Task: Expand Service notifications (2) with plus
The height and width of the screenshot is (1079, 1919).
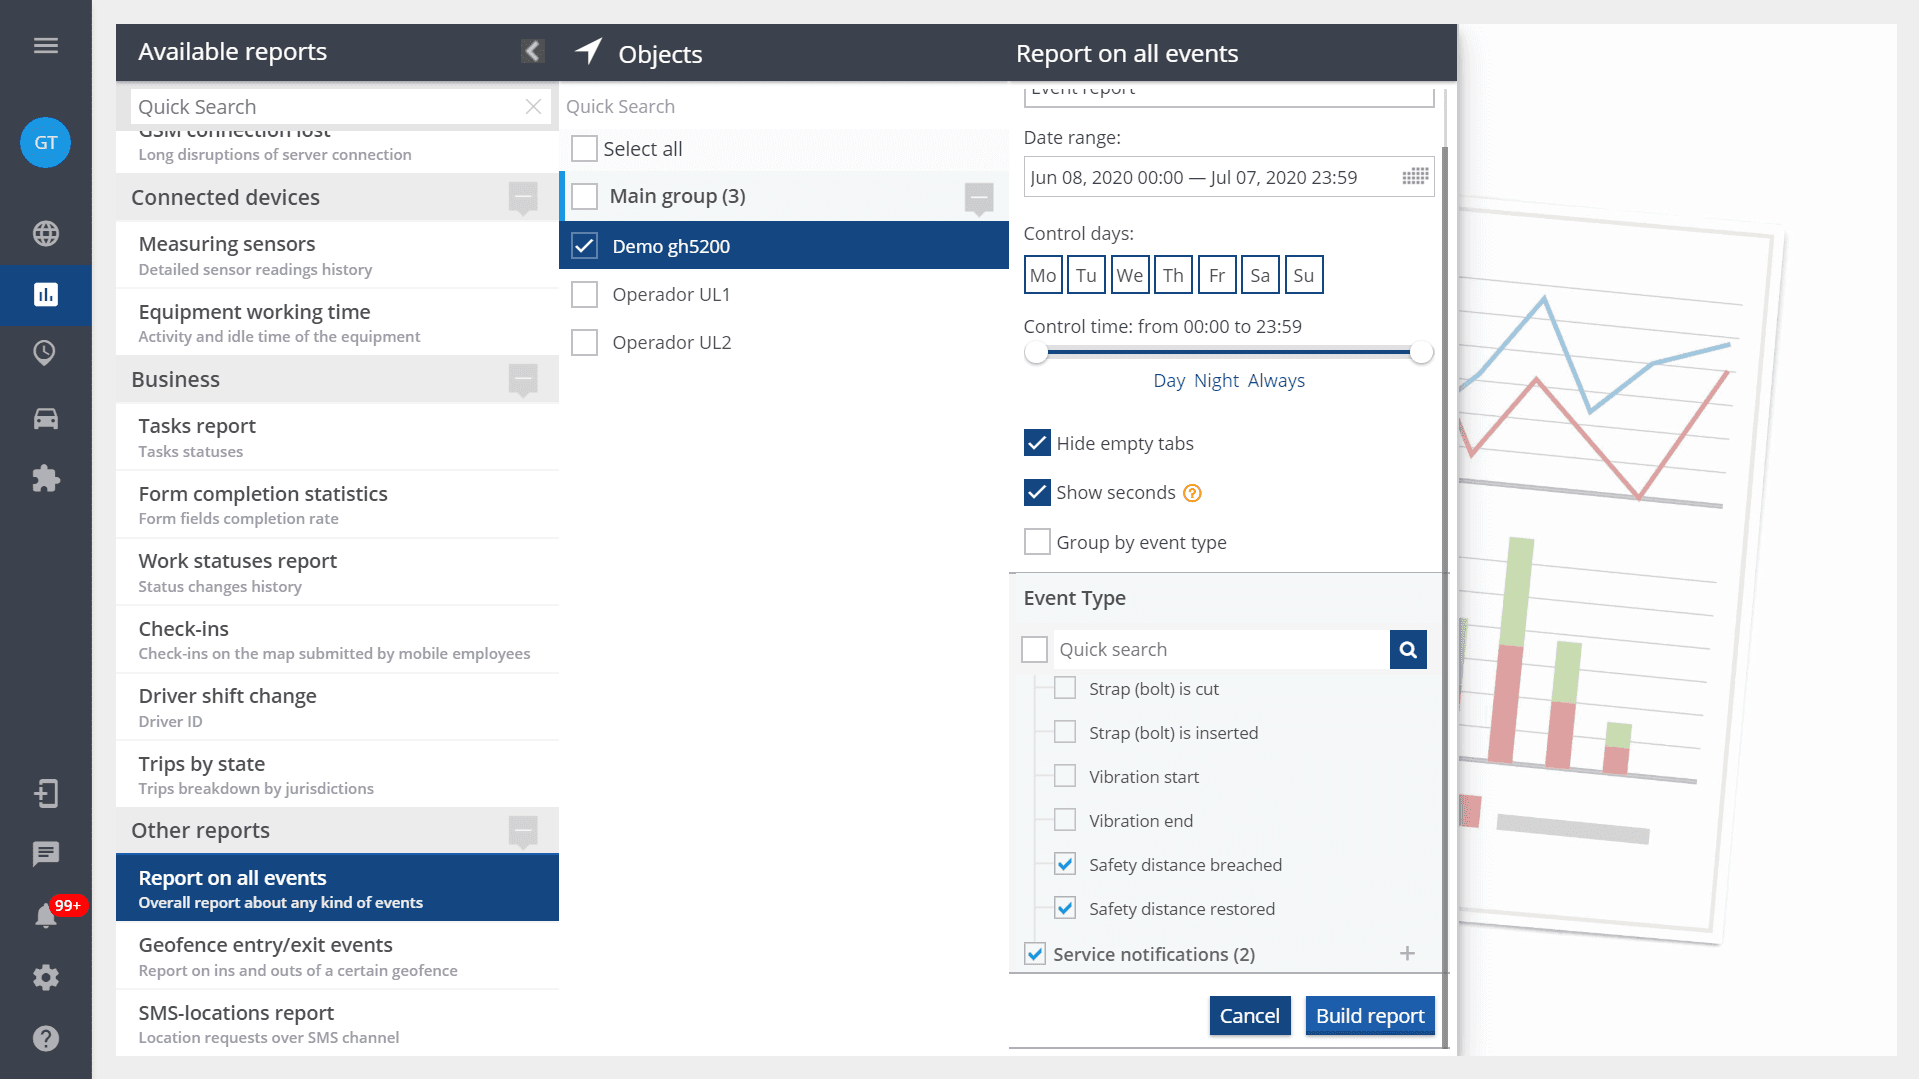Action: click(x=1407, y=954)
